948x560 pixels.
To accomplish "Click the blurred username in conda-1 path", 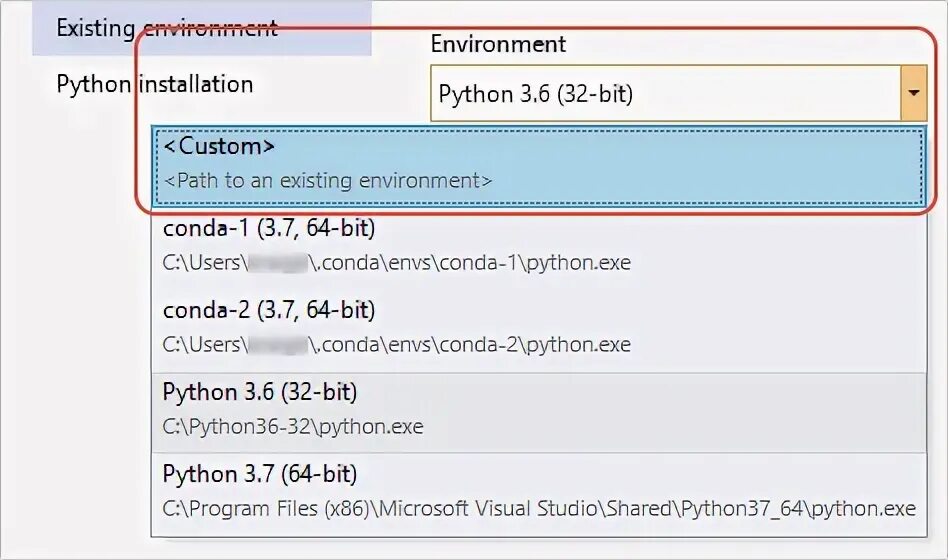I will coord(277,263).
